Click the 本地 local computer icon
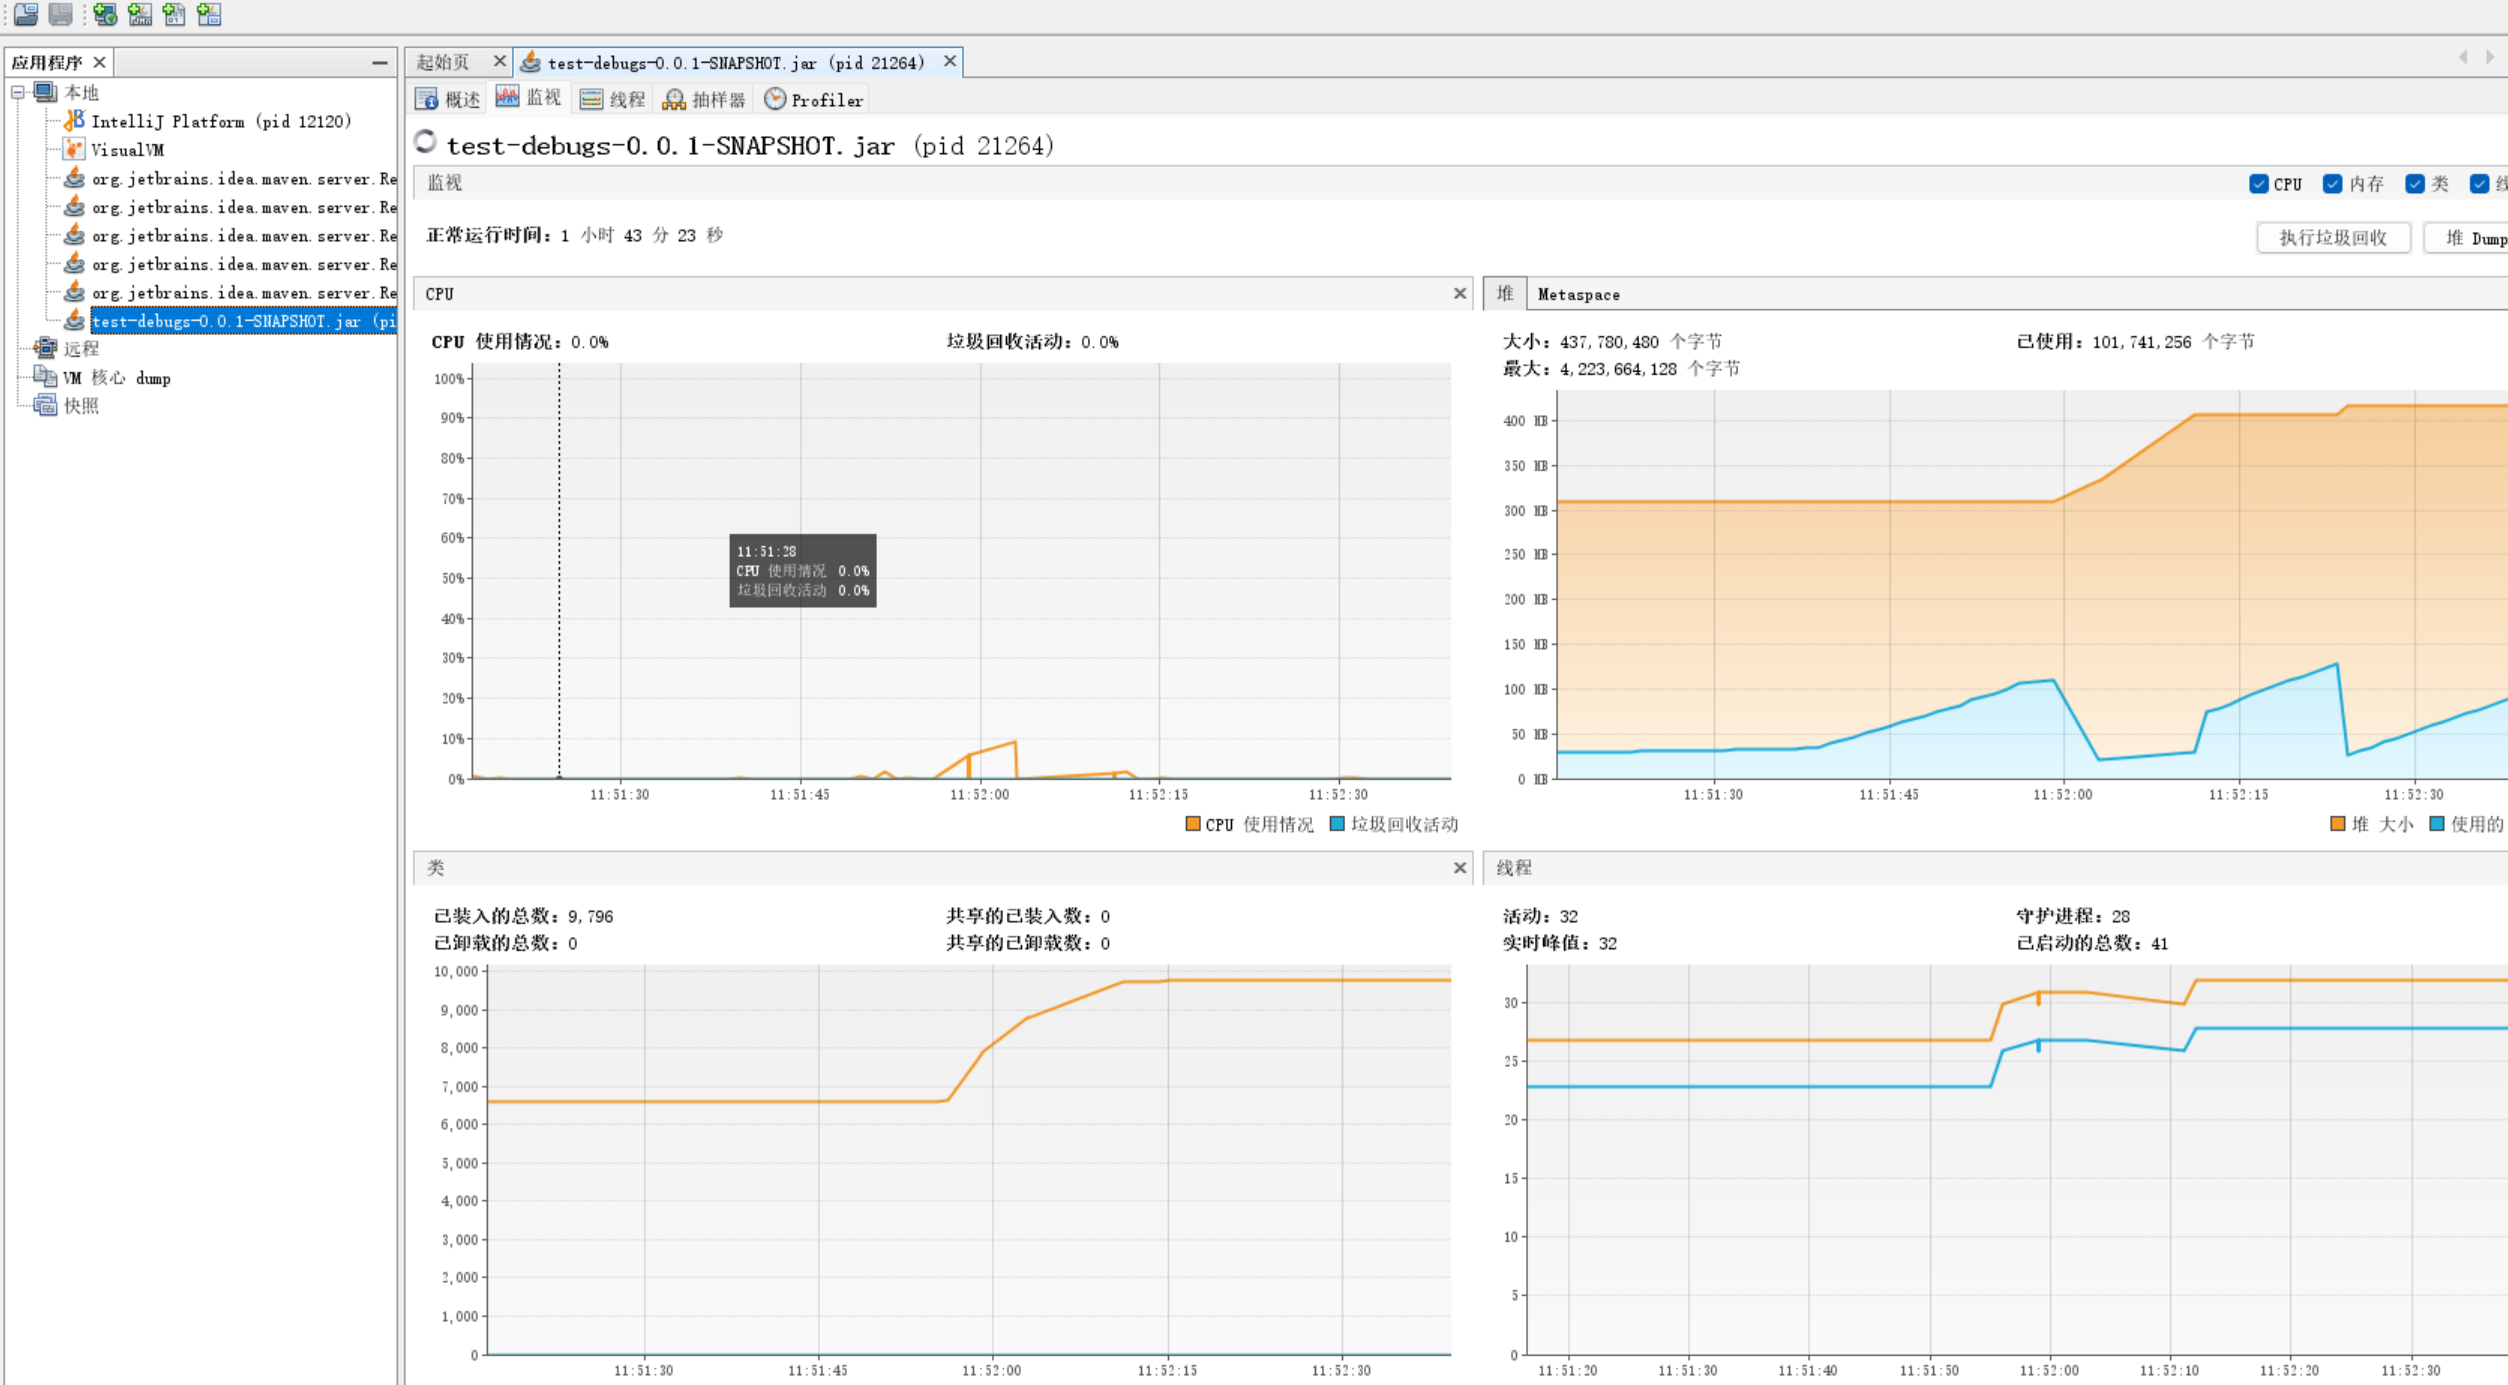This screenshot has width=2508, height=1385. (x=45, y=92)
